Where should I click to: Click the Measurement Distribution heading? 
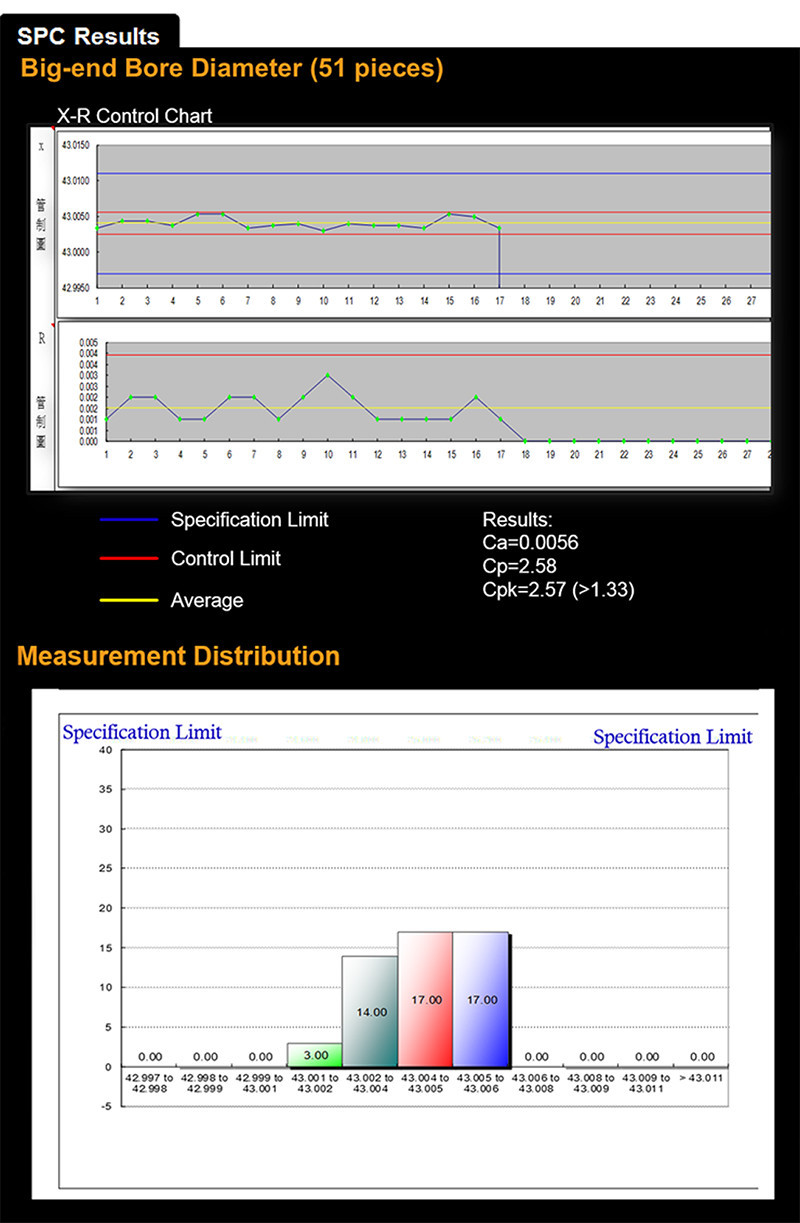click(178, 657)
